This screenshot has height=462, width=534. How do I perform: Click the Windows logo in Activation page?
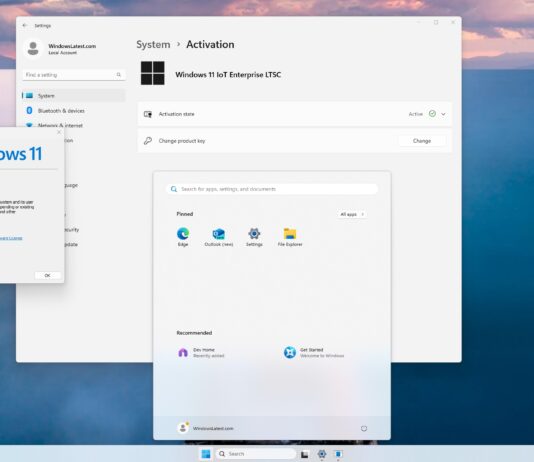[153, 73]
